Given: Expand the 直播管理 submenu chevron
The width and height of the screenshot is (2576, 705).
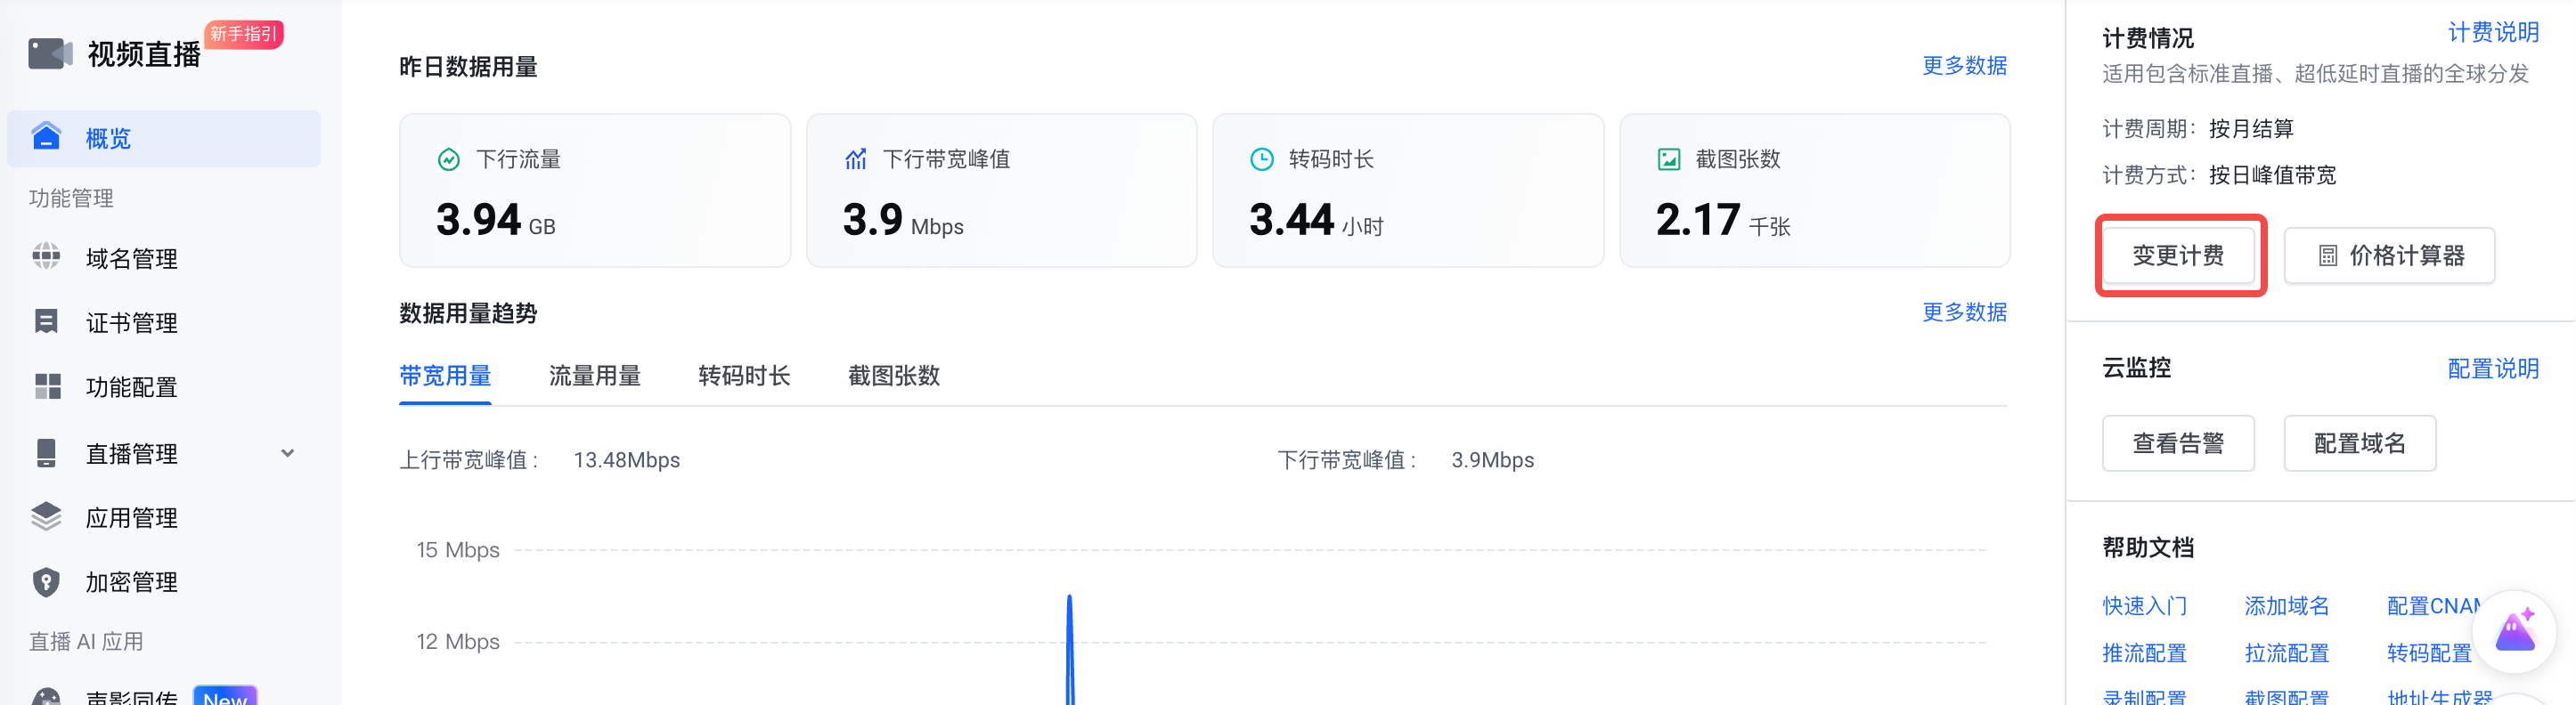Looking at the screenshot, I should [x=288, y=453].
